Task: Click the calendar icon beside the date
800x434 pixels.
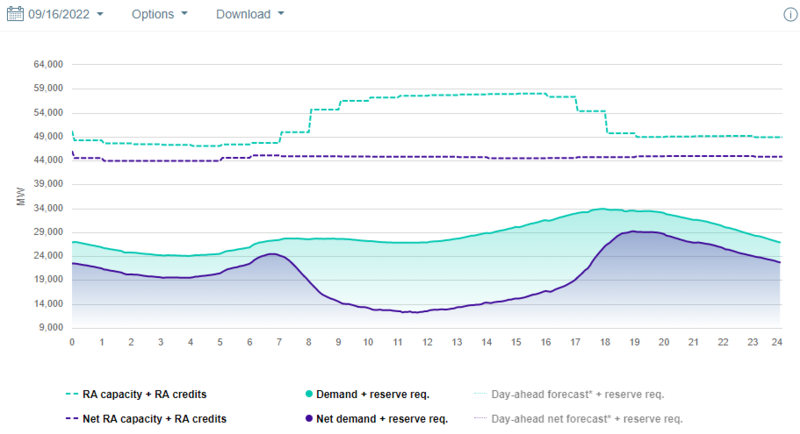Action: 16,15
